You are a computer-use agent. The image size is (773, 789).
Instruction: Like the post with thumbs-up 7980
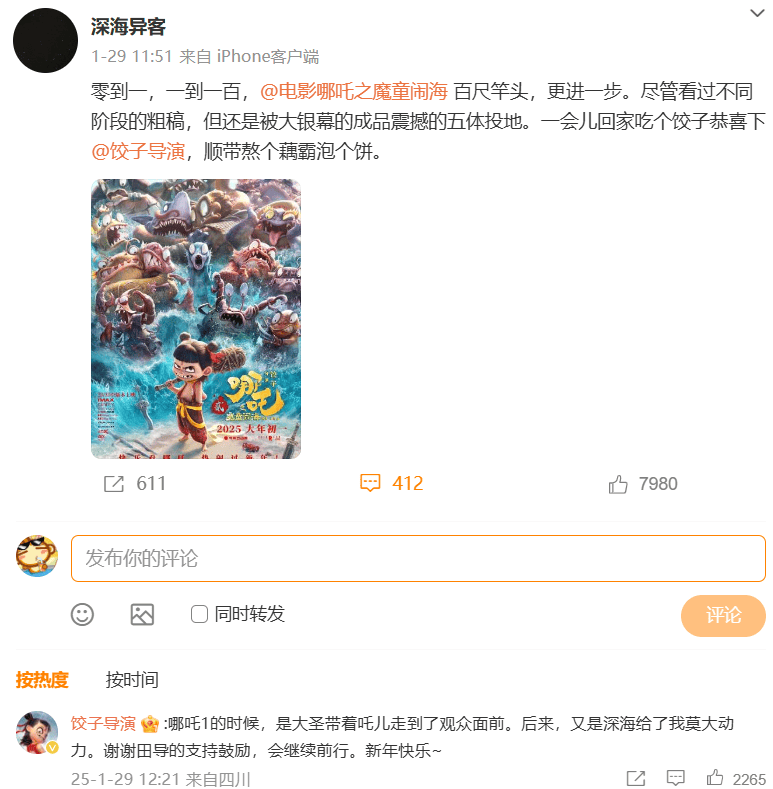coord(618,484)
